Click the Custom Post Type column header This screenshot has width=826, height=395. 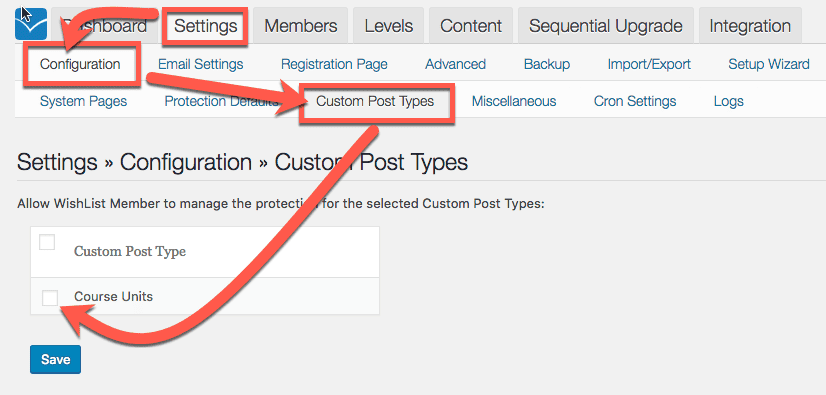(130, 252)
